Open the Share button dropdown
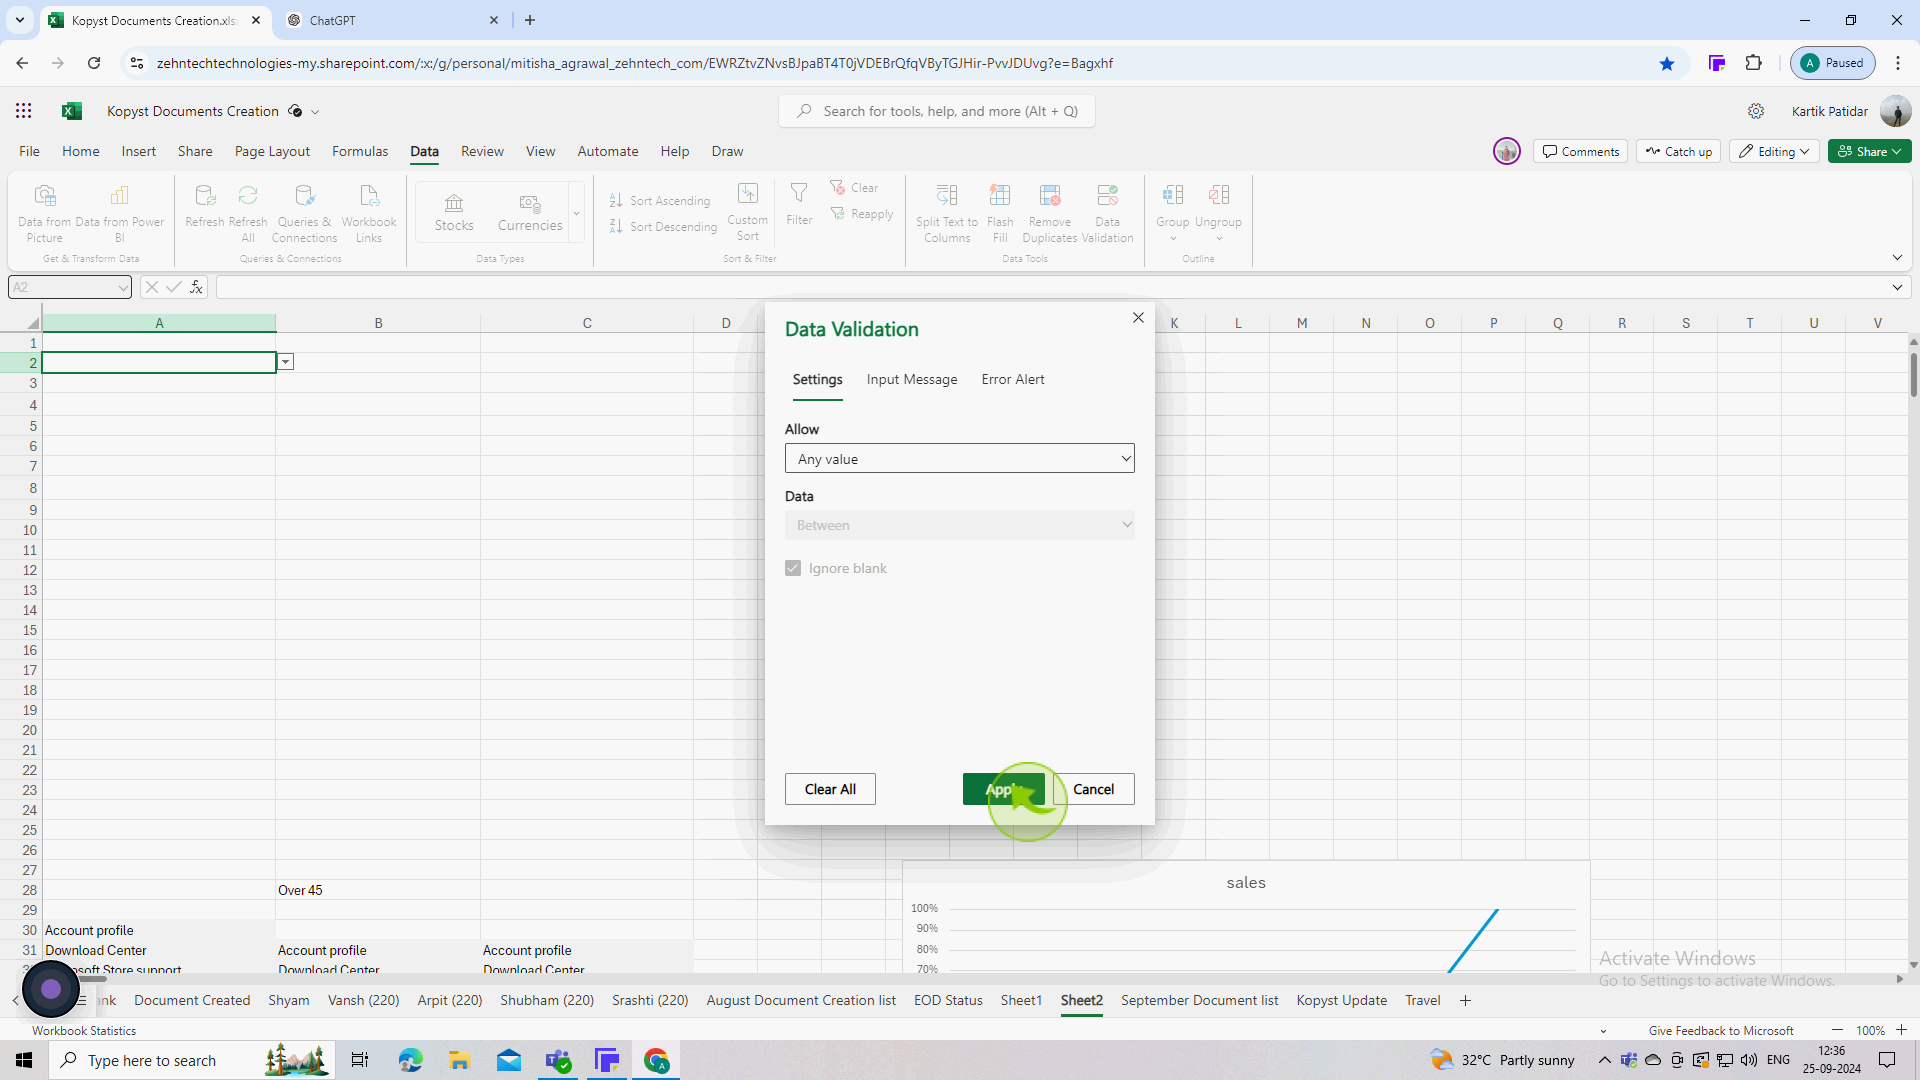 click(1870, 151)
